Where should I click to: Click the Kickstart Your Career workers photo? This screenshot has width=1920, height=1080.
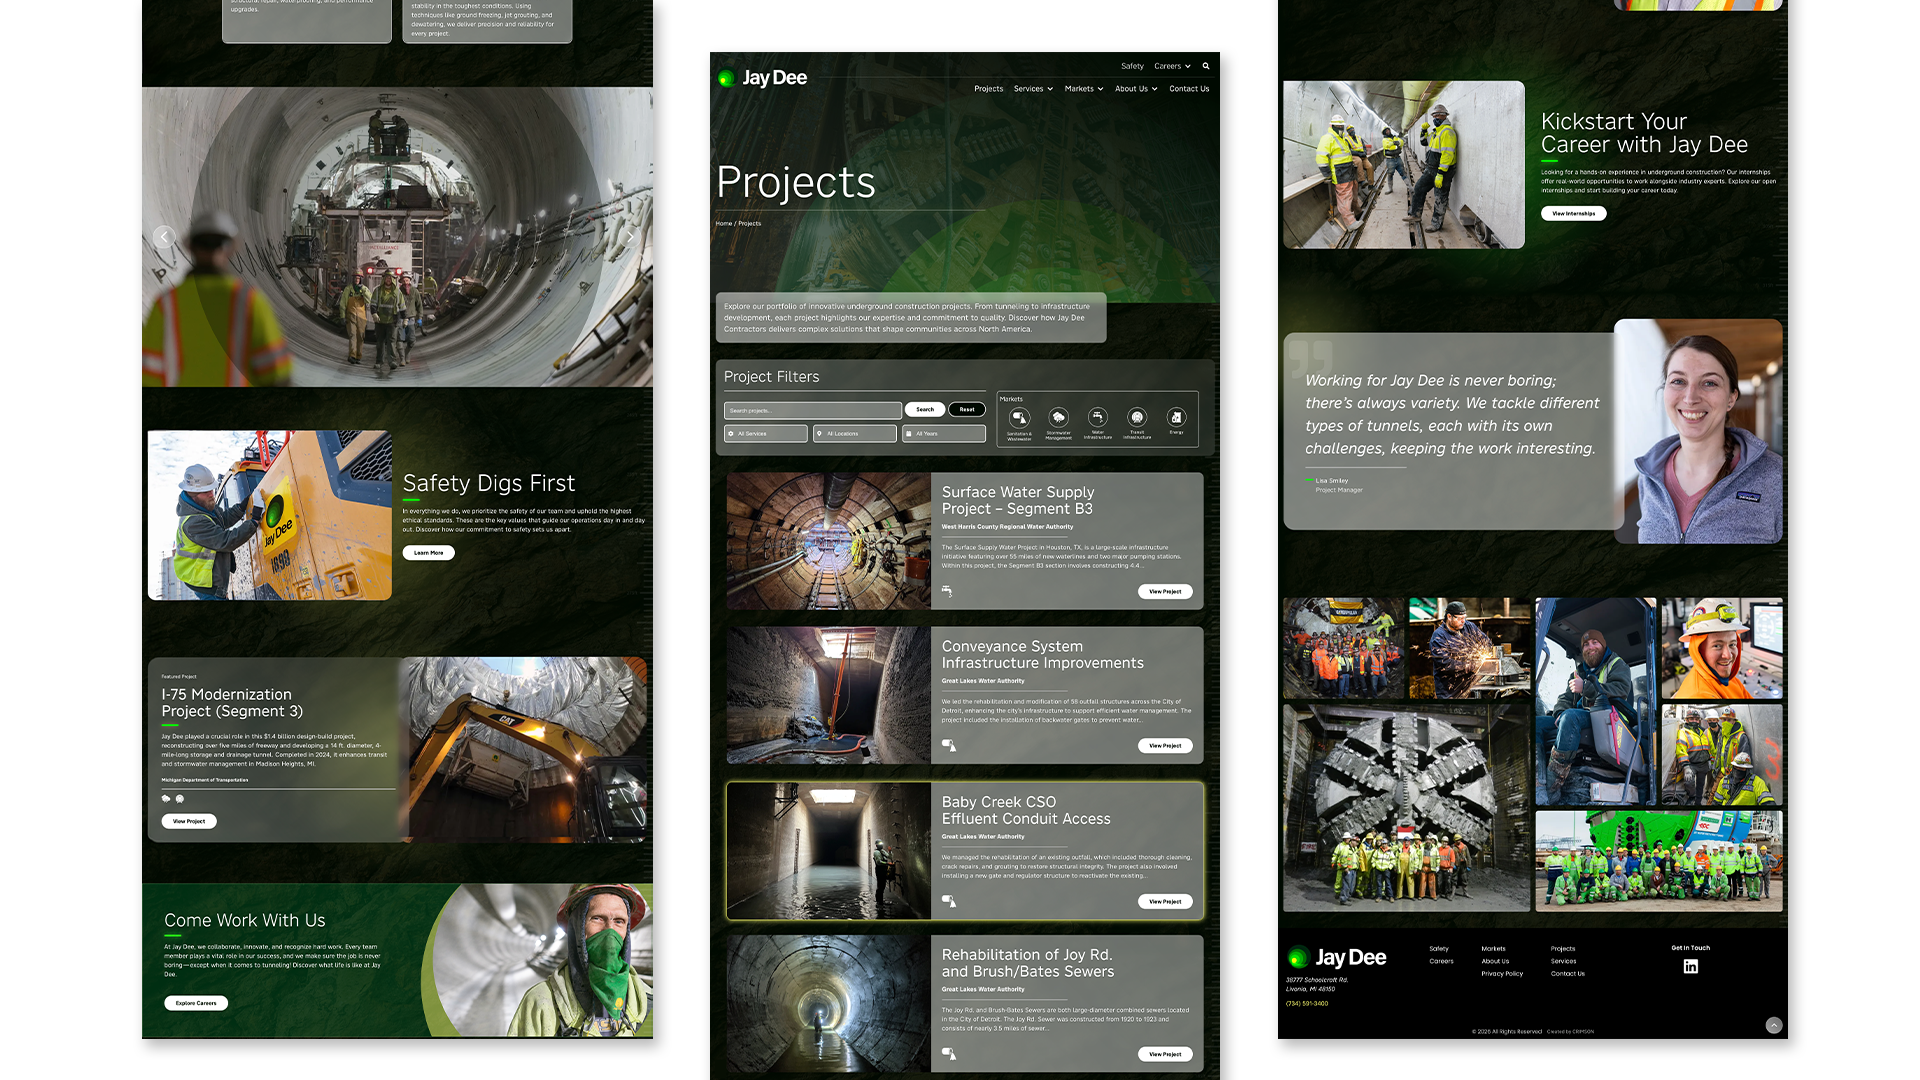click(1404, 165)
